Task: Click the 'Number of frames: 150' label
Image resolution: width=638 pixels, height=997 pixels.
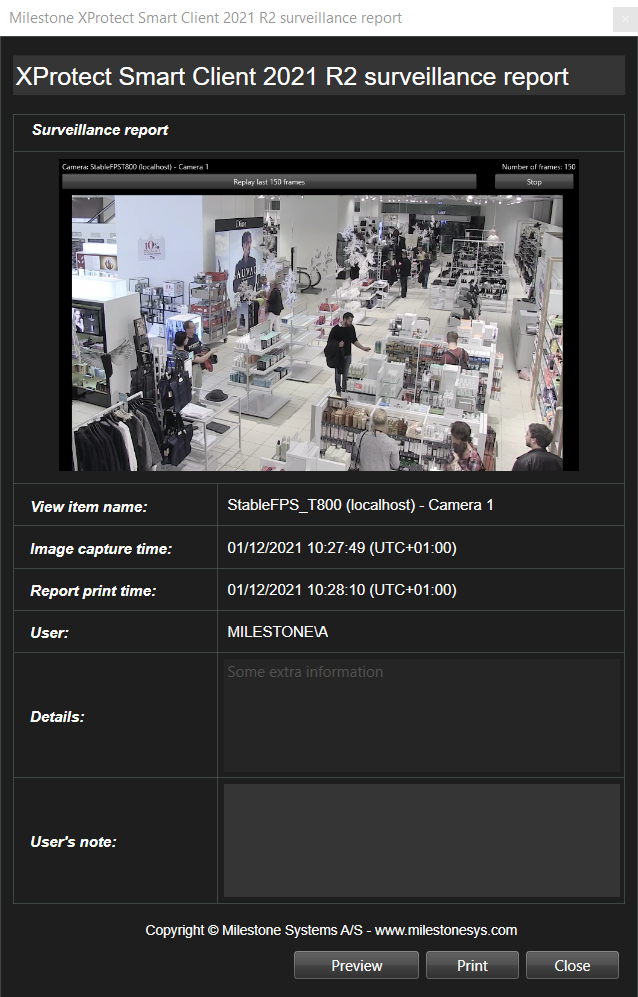Action: point(538,167)
